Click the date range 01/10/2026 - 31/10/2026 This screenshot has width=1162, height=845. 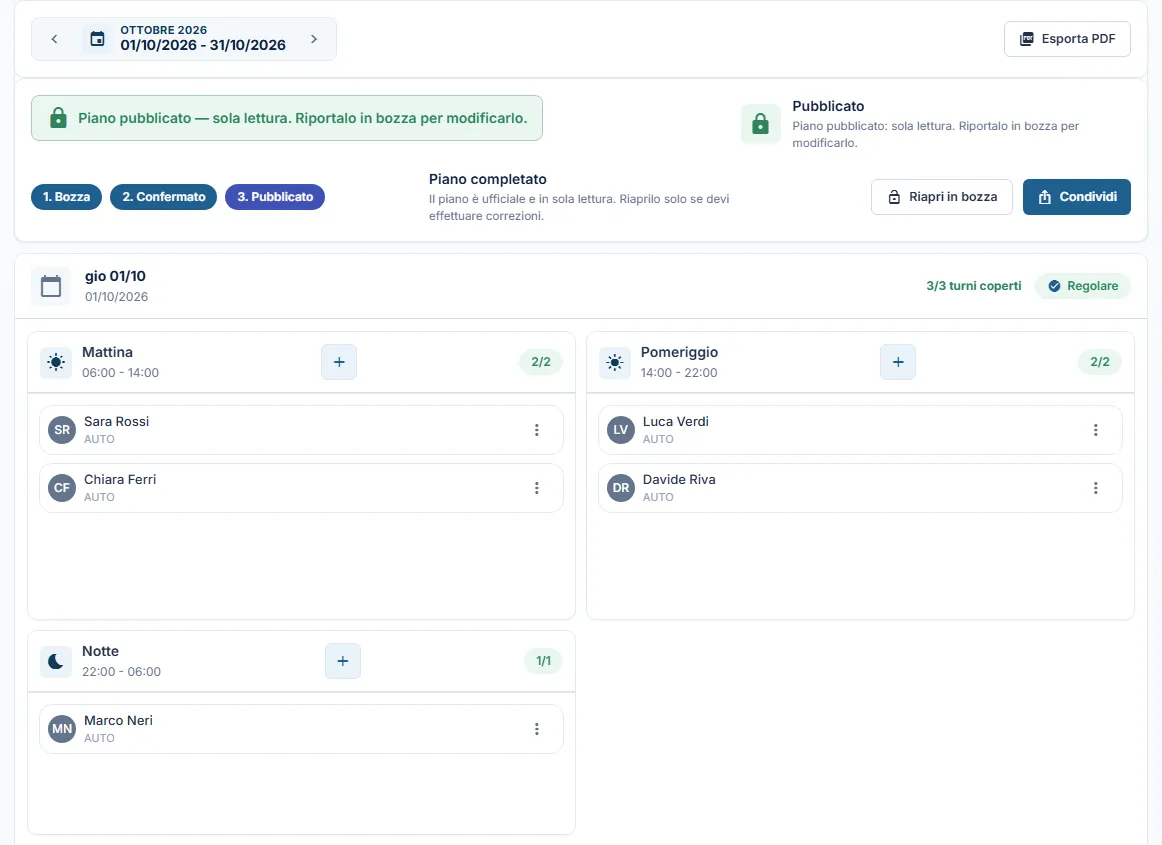[203, 45]
